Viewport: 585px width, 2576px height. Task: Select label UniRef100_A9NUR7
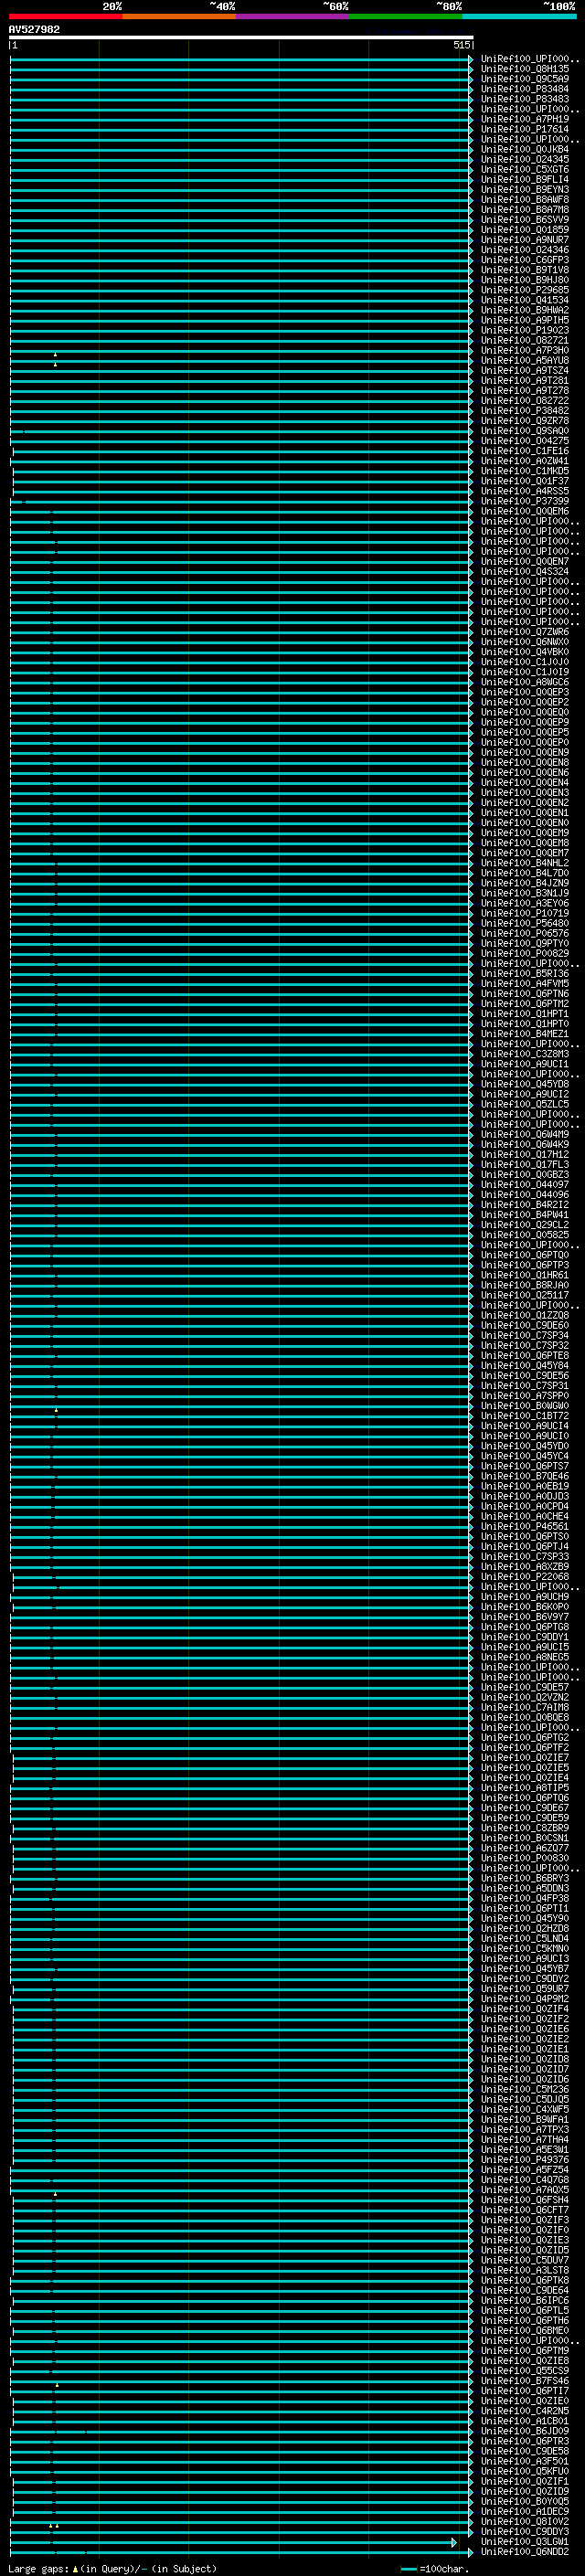click(525, 240)
